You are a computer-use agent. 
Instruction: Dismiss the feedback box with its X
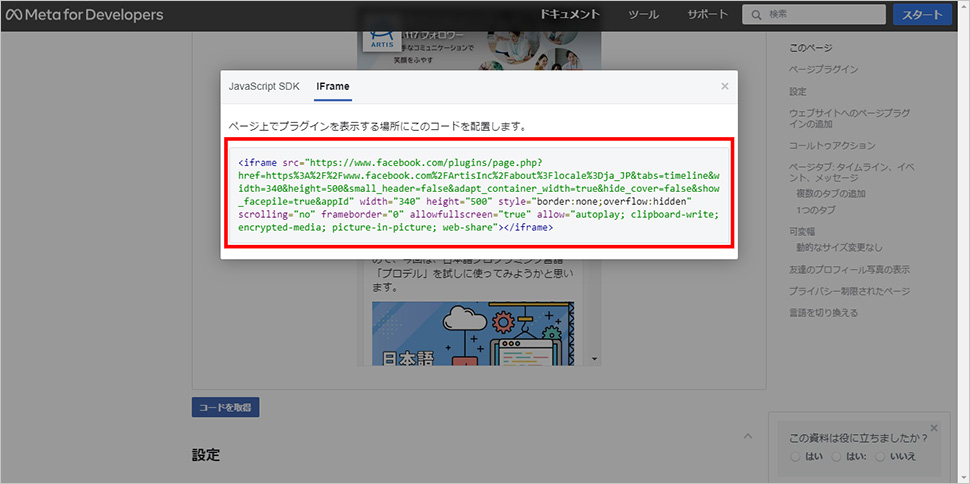[x=934, y=428]
